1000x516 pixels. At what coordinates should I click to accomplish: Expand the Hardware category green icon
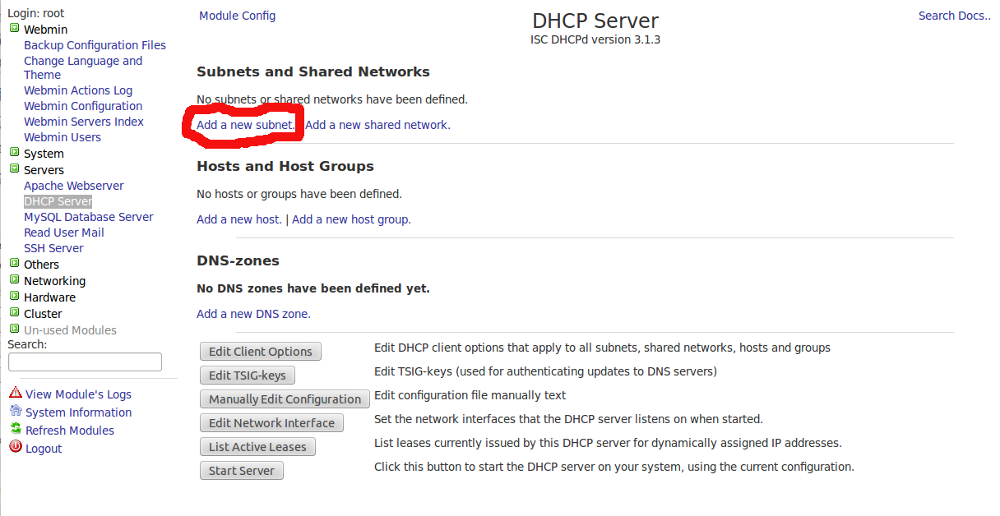click(14, 296)
